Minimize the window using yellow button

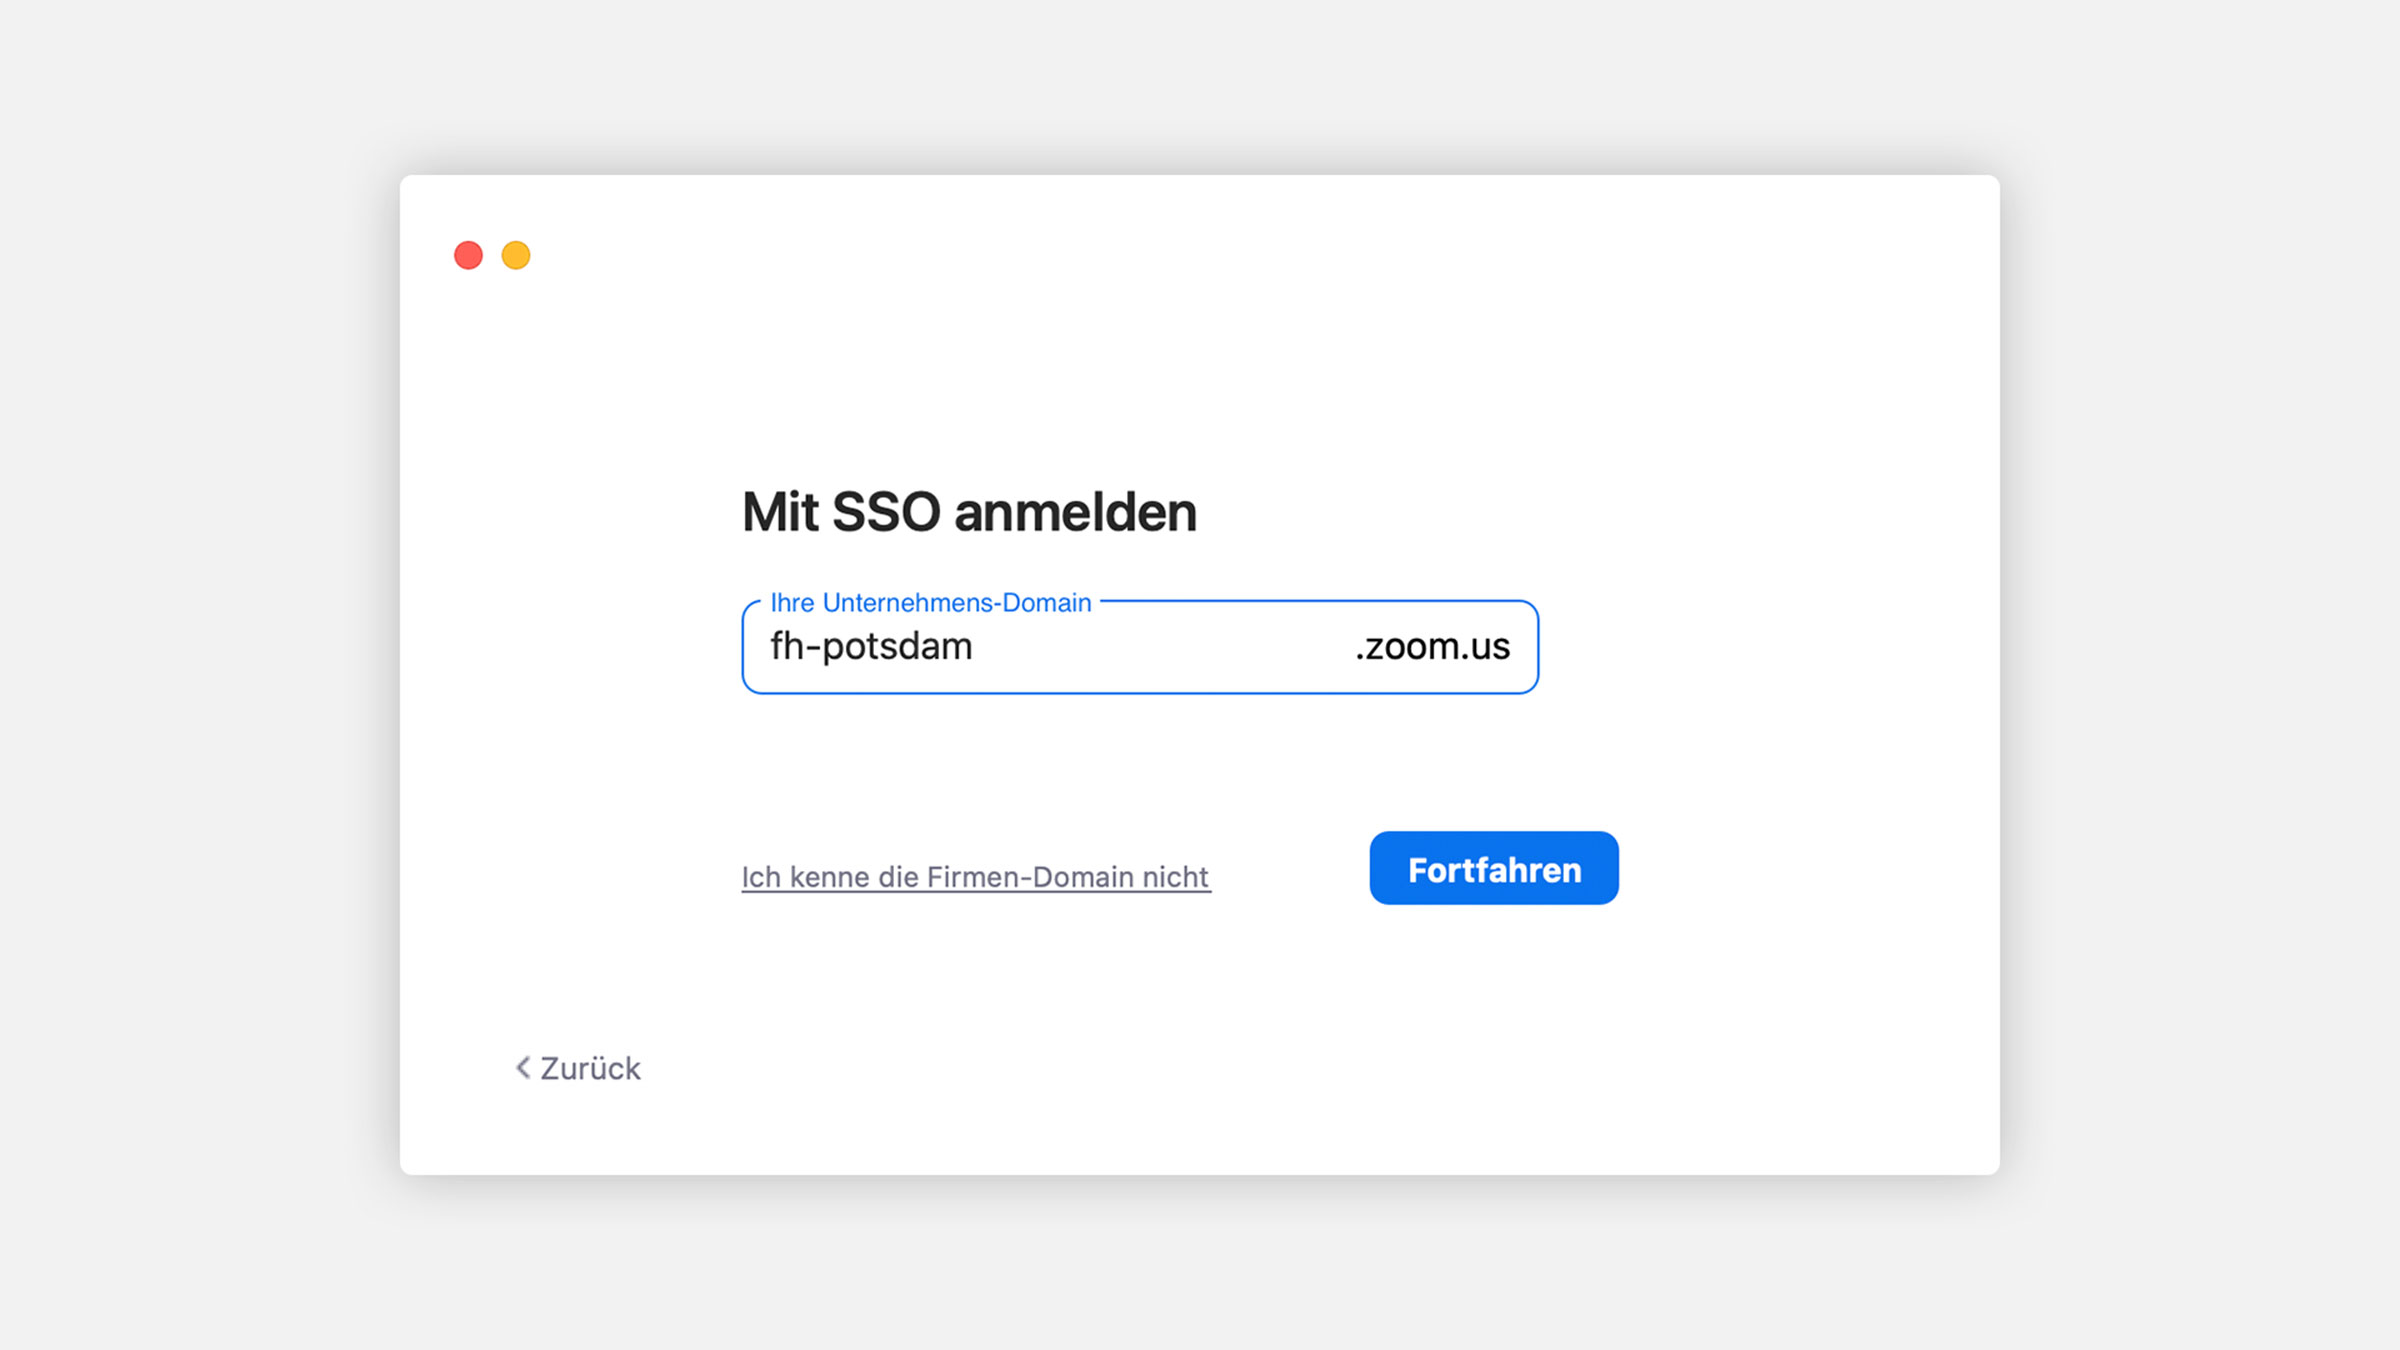[516, 256]
